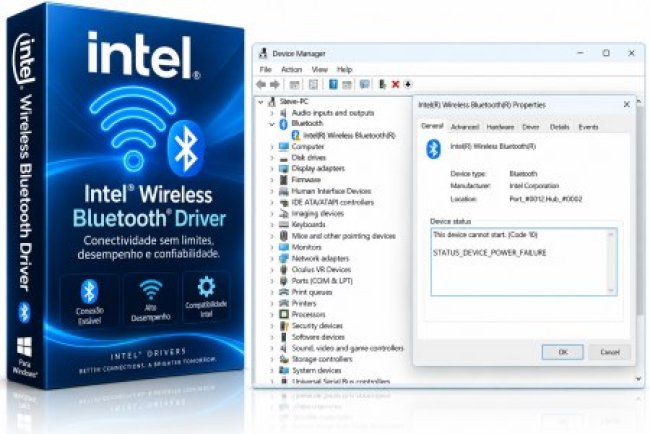
Task: Expand Storage controllers
Action: [272, 359]
